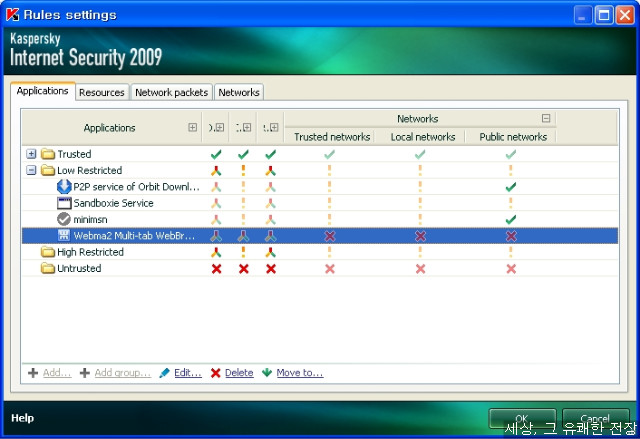The image size is (640, 439).
Task: Maximize the Rules settings window
Action: pos(604,16)
